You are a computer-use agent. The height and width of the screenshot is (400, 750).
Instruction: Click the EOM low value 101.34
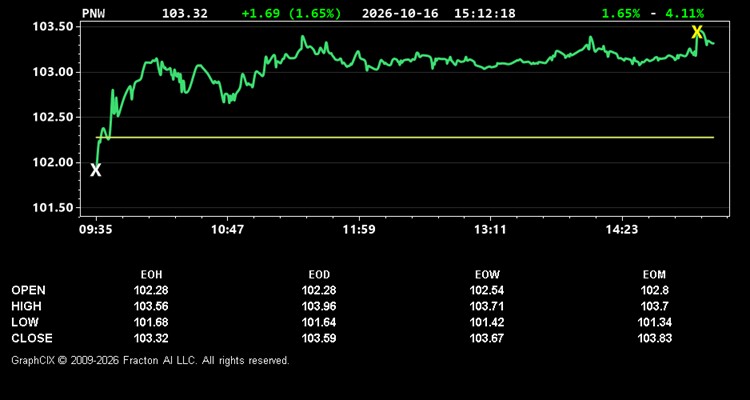654,322
